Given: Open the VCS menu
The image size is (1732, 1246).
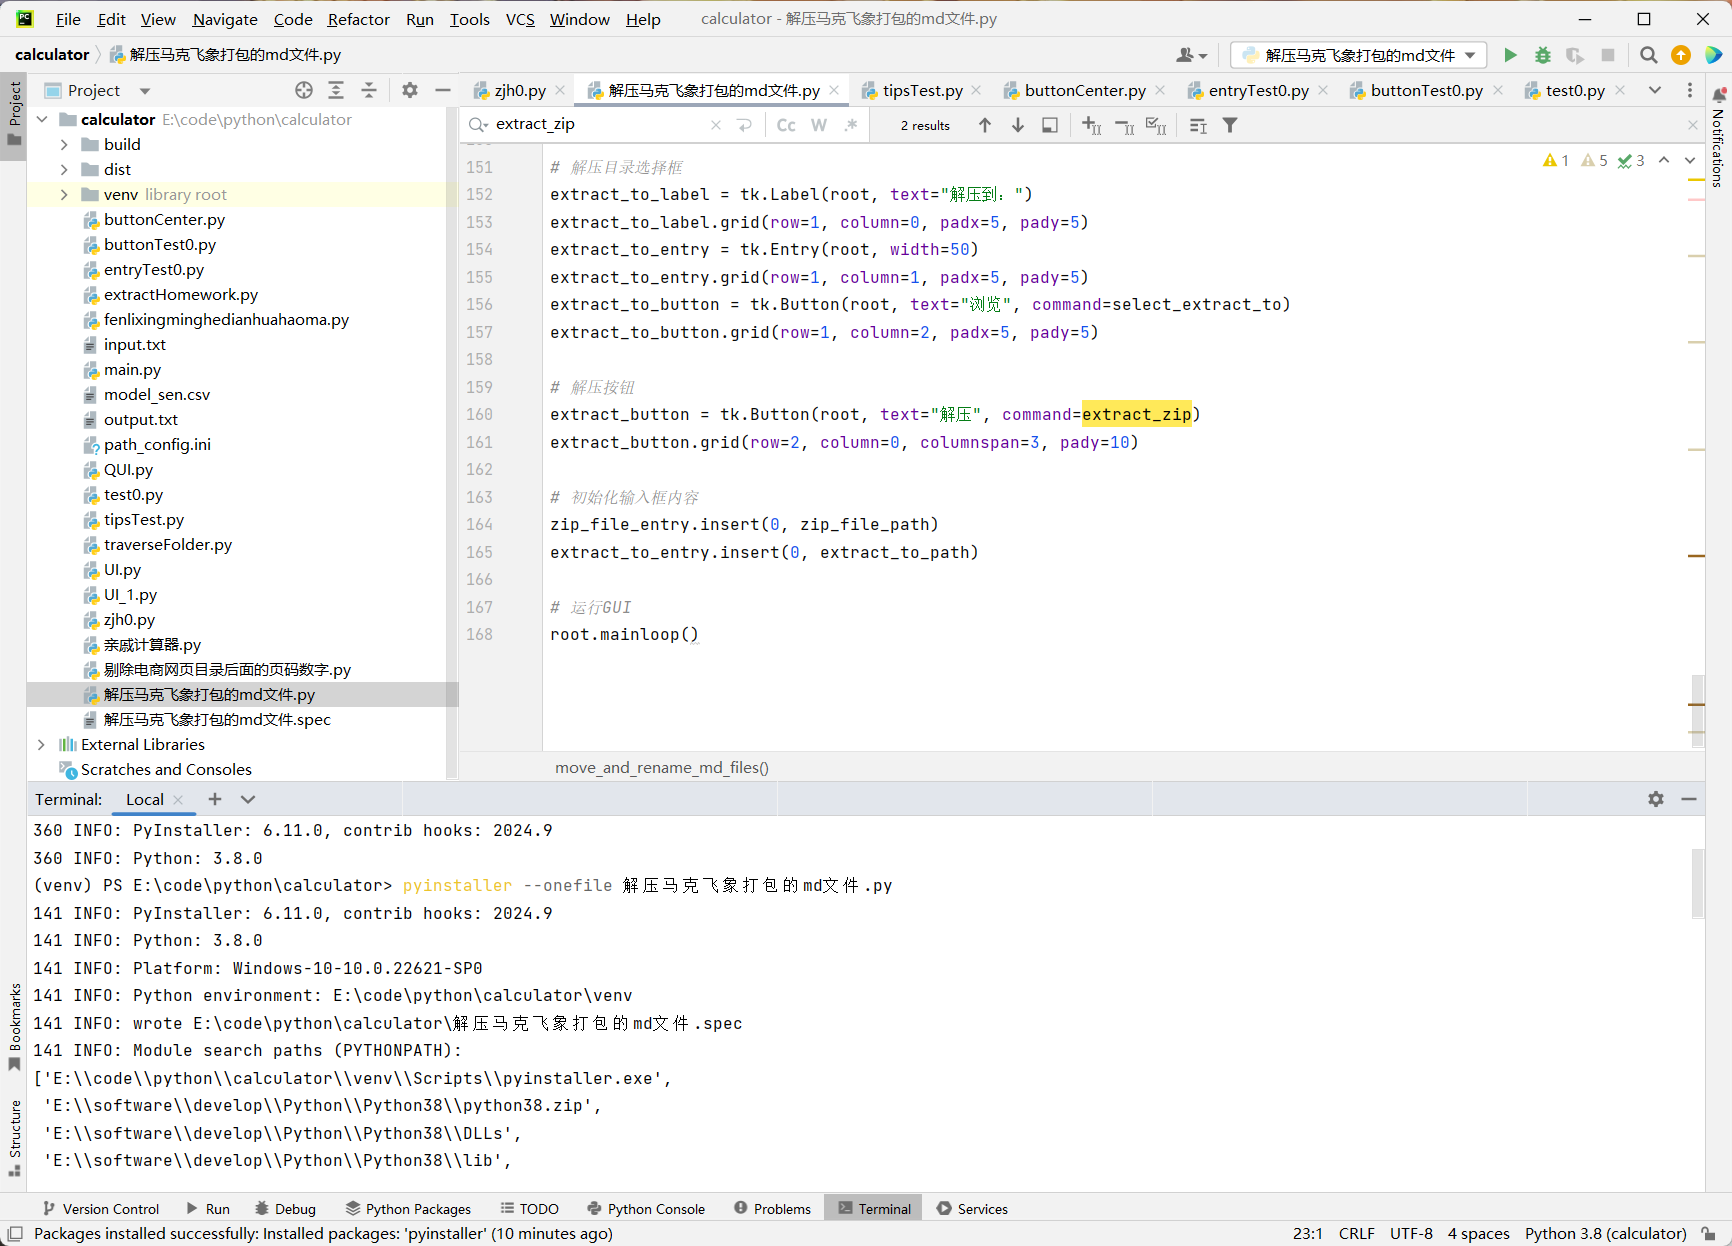Looking at the screenshot, I should pos(520,19).
